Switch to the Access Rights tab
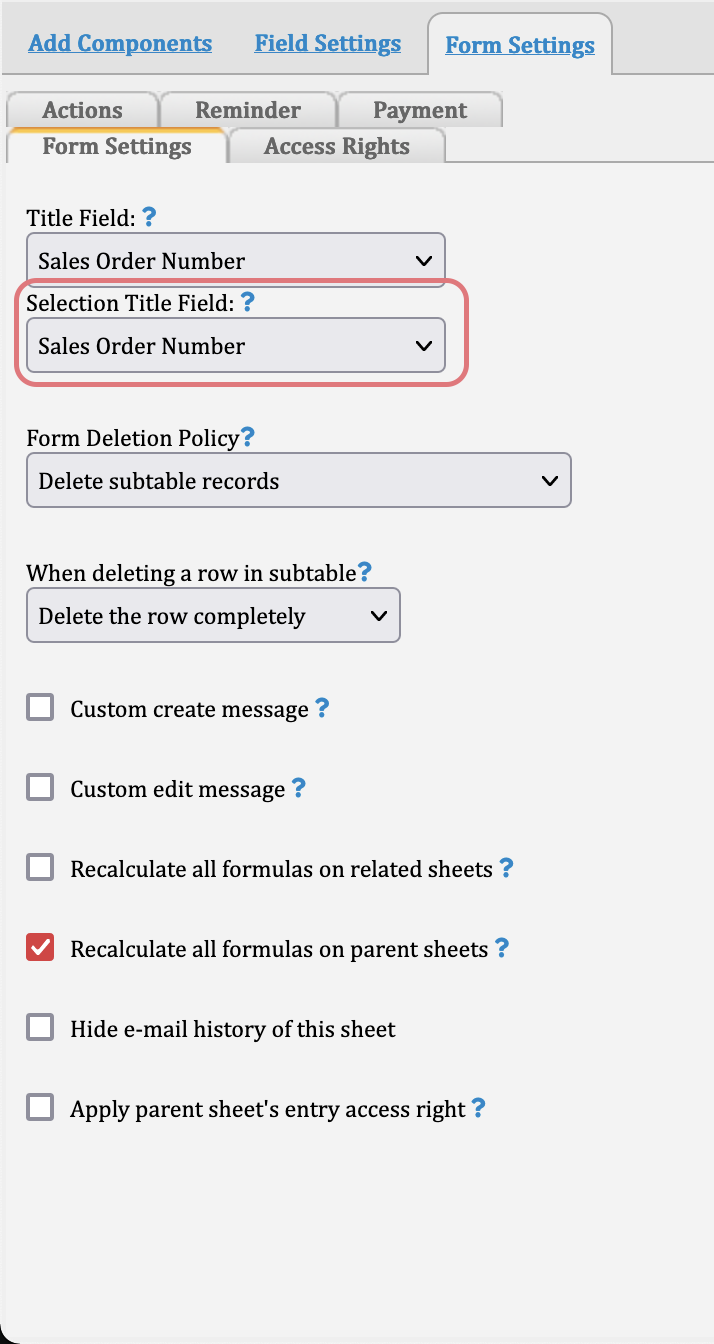The height and width of the screenshot is (1344, 714). click(337, 146)
